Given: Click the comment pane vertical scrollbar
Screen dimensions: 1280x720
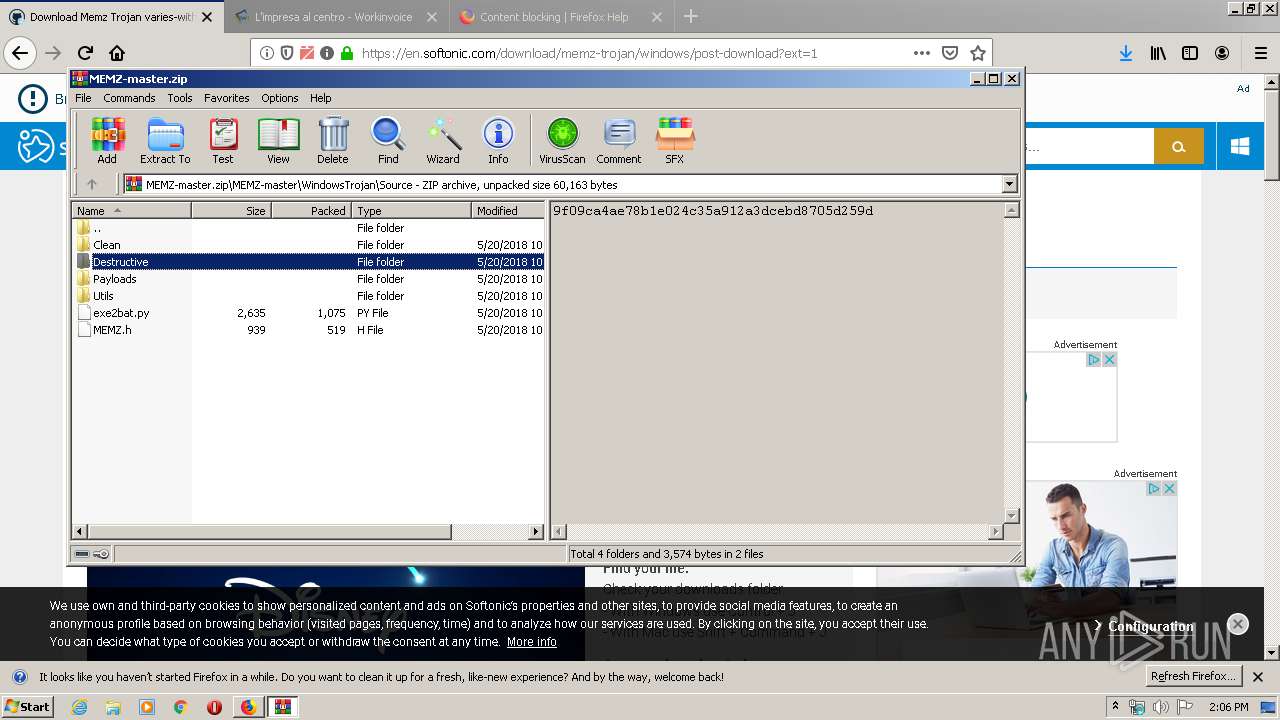Looking at the screenshot, I should pyautogui.click(x=1011, y=363).
